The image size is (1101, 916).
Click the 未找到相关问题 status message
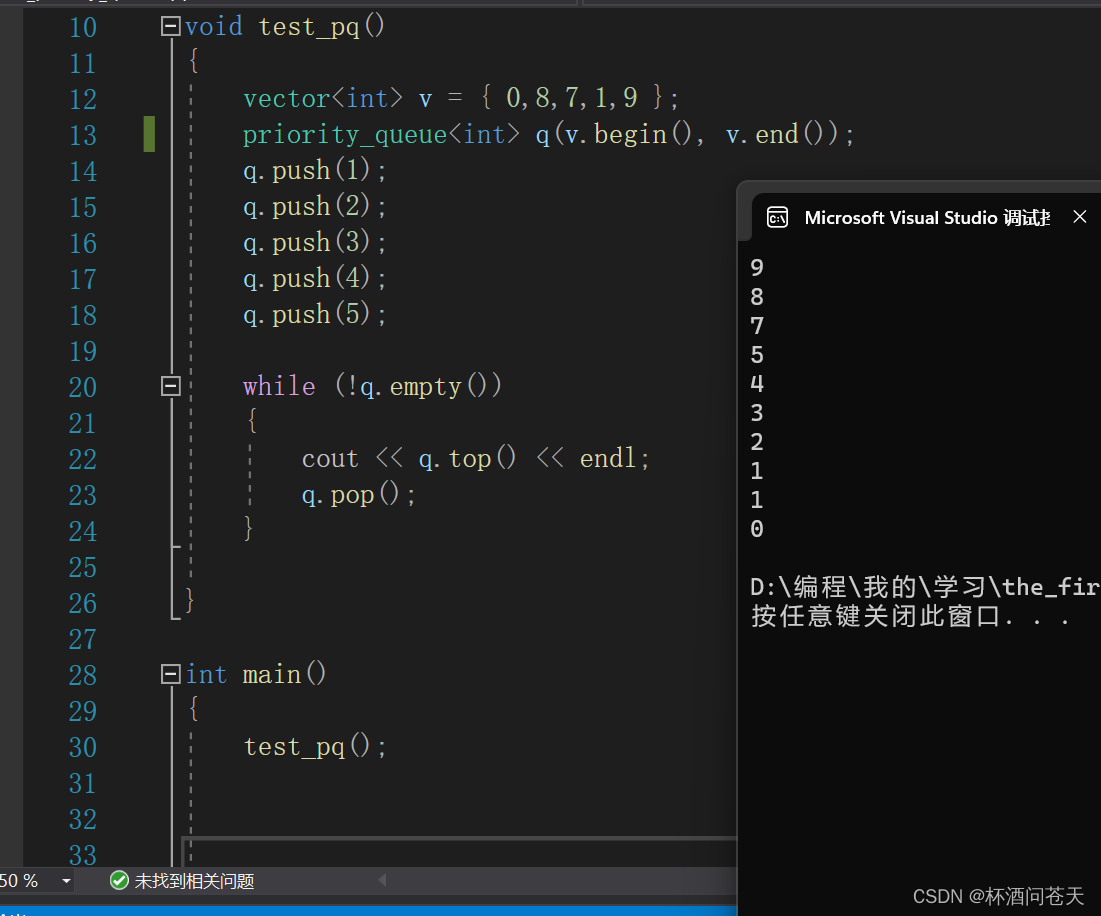tap(195, 881)
